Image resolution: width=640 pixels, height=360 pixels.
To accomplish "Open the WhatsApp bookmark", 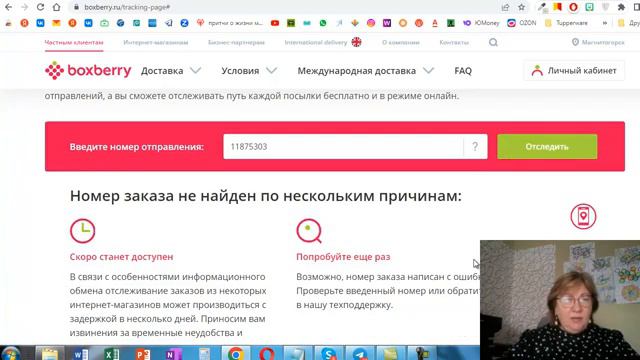I will (x=323, y=23).
